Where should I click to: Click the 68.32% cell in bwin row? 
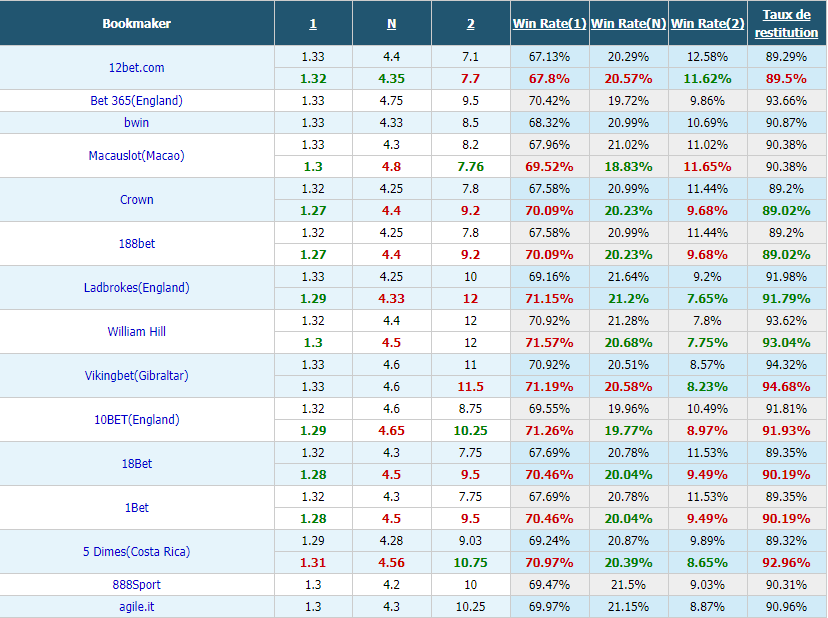[x=550, y=123]
